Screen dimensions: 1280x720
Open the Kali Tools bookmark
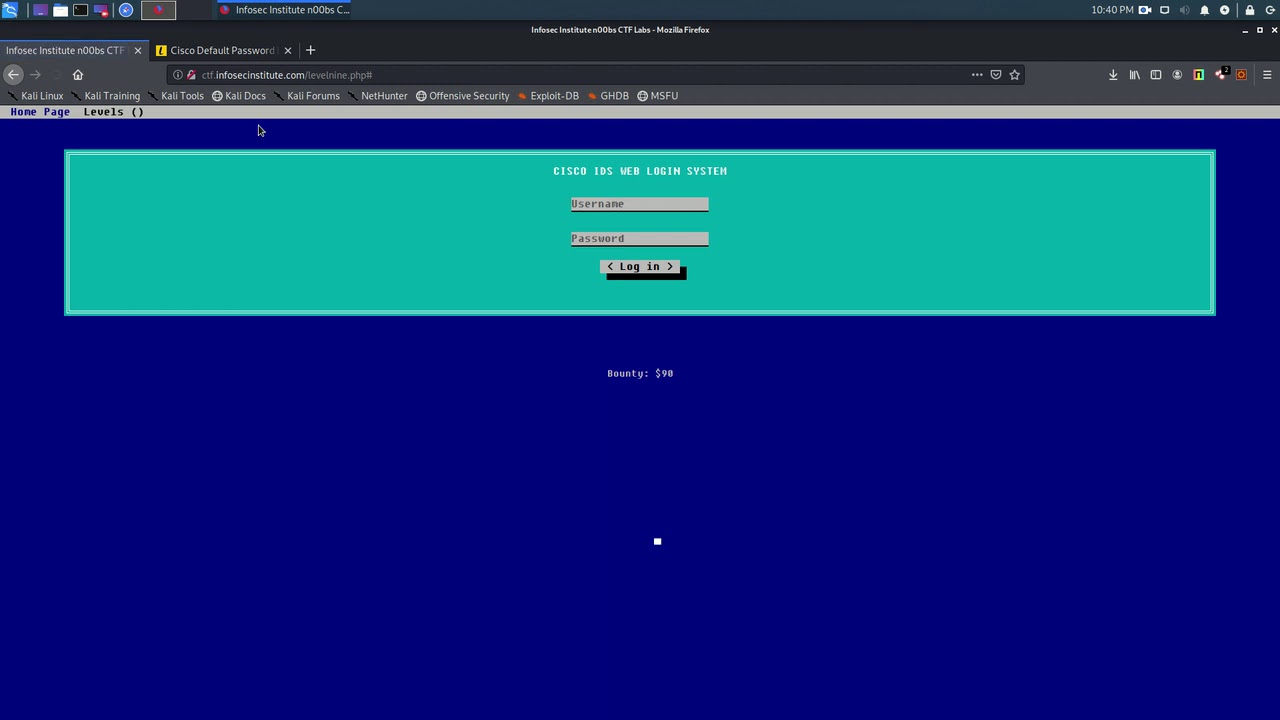click(x=175, y=96)
